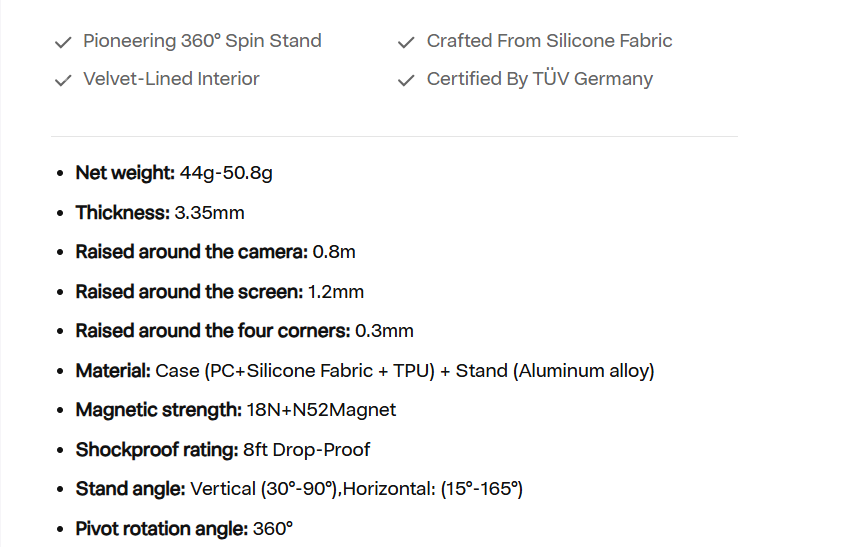Click the Velvet-Lined Interior feature text
This screenshot has height=547, width=843.
point(171,79)
